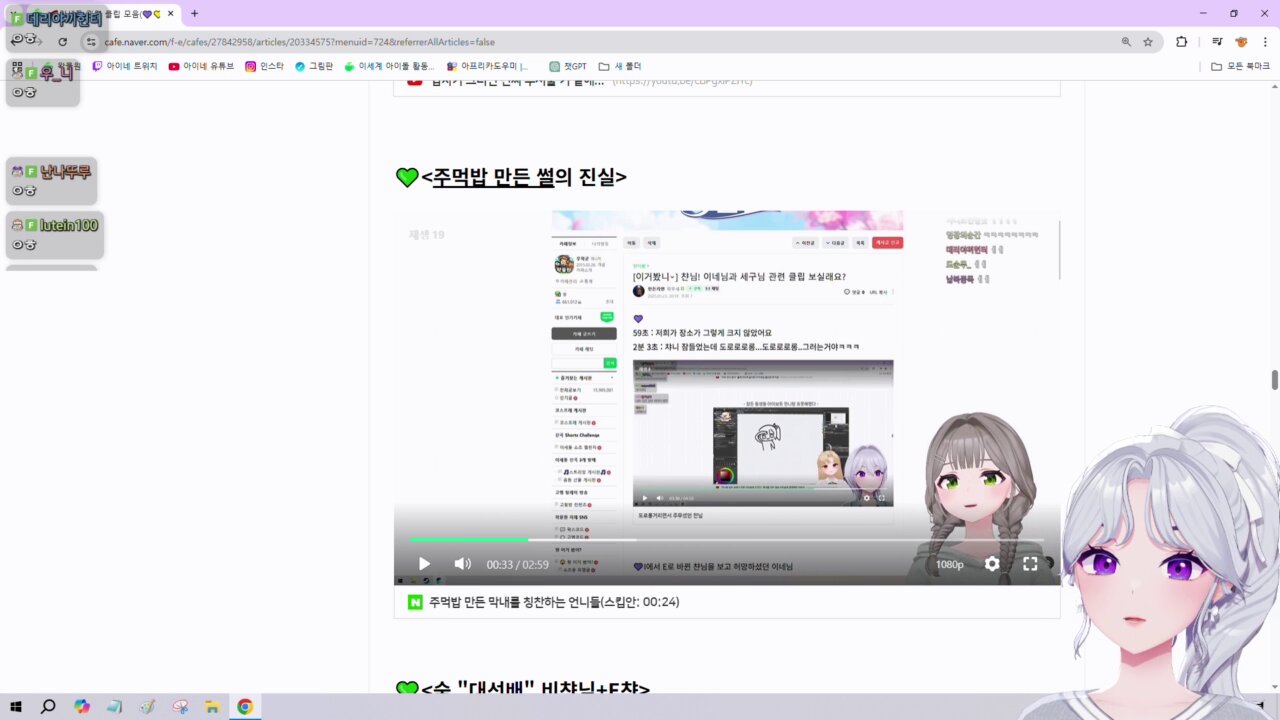The width and height of the screenshot is (1280, 720).
Task: Open the 주먹밥 만든 막내를 칭찬하는 언니들 link
Action: coord(554,602)
